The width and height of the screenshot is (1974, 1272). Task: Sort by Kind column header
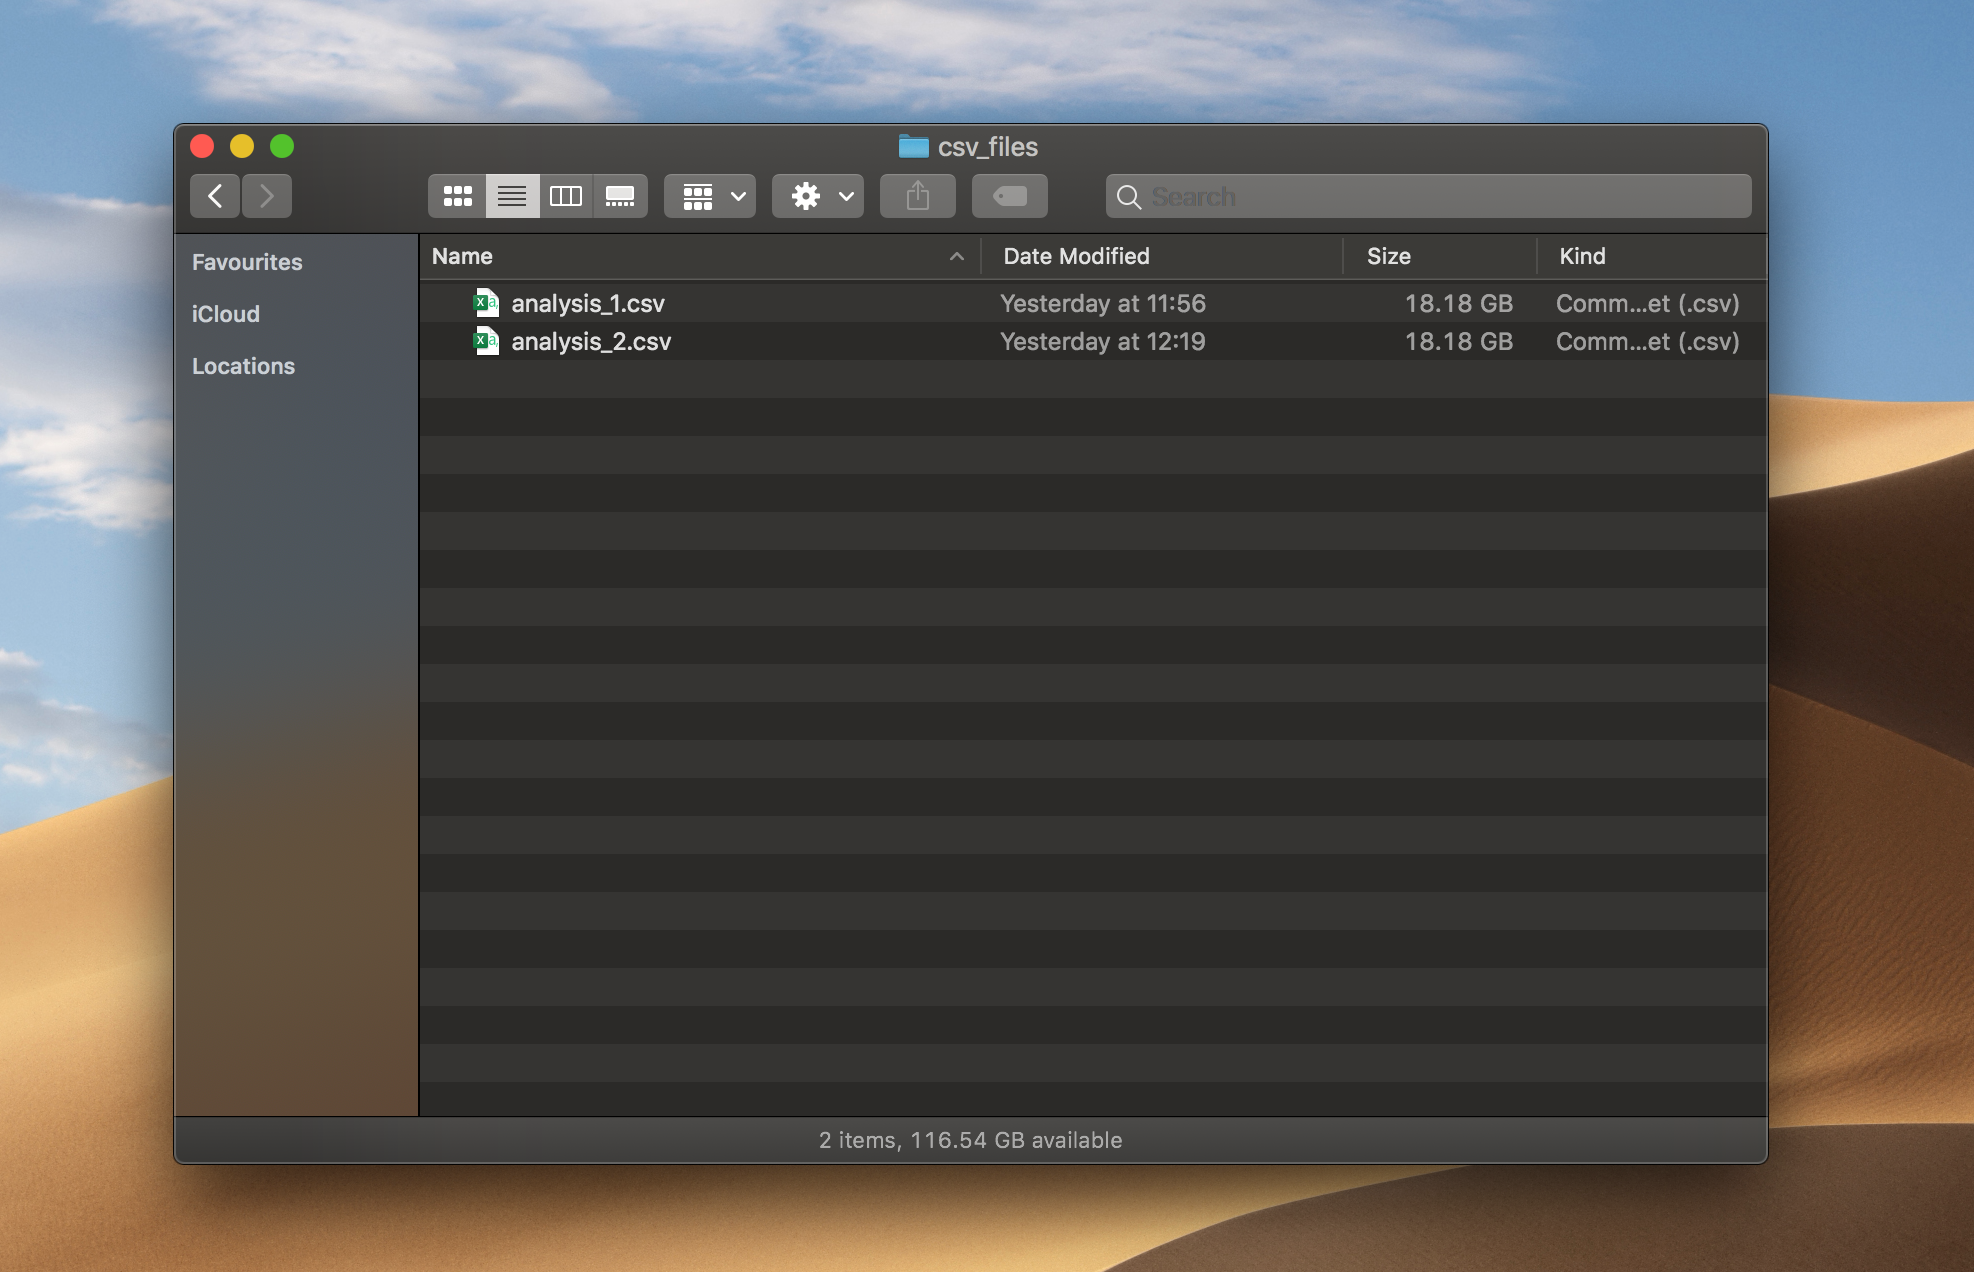pos(1582,256)
